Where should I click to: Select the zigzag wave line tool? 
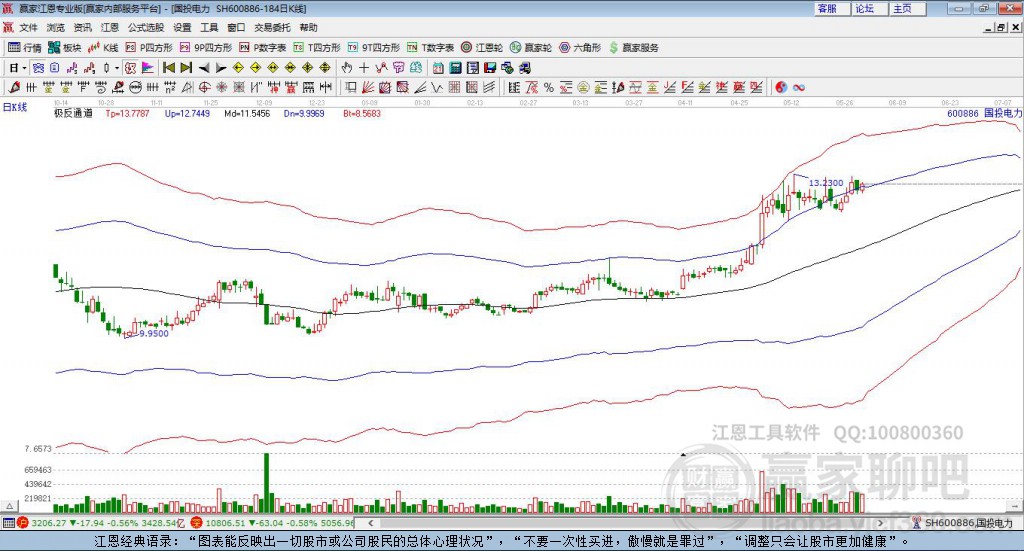437,87
